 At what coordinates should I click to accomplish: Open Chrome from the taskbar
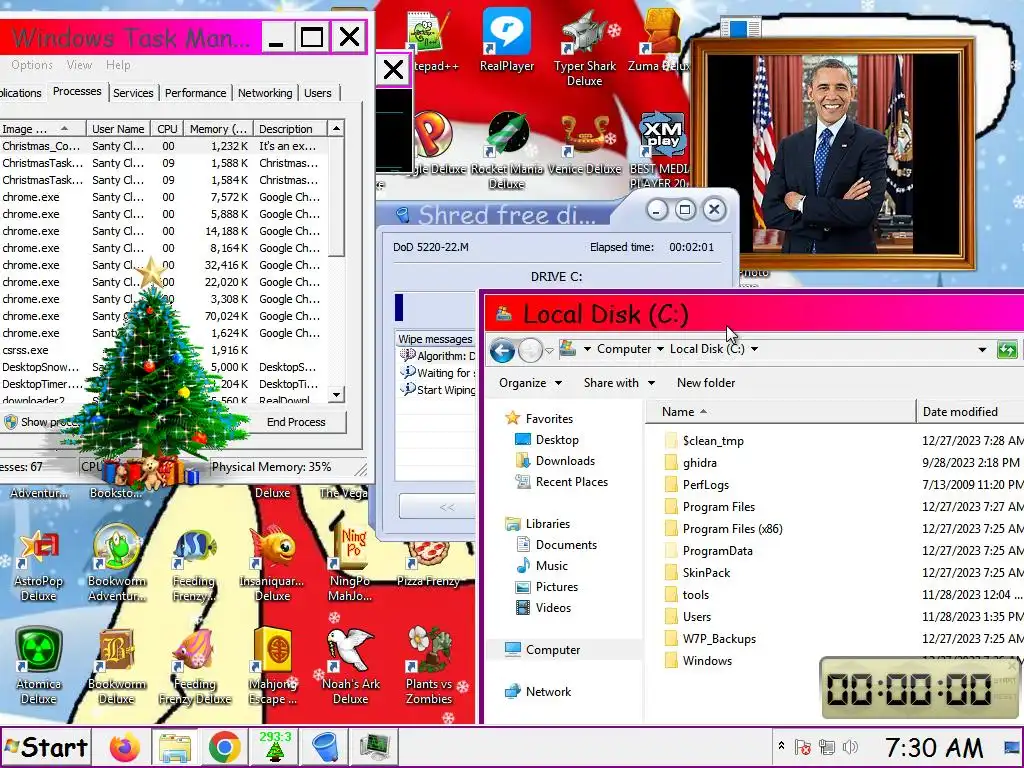point(224,747)
